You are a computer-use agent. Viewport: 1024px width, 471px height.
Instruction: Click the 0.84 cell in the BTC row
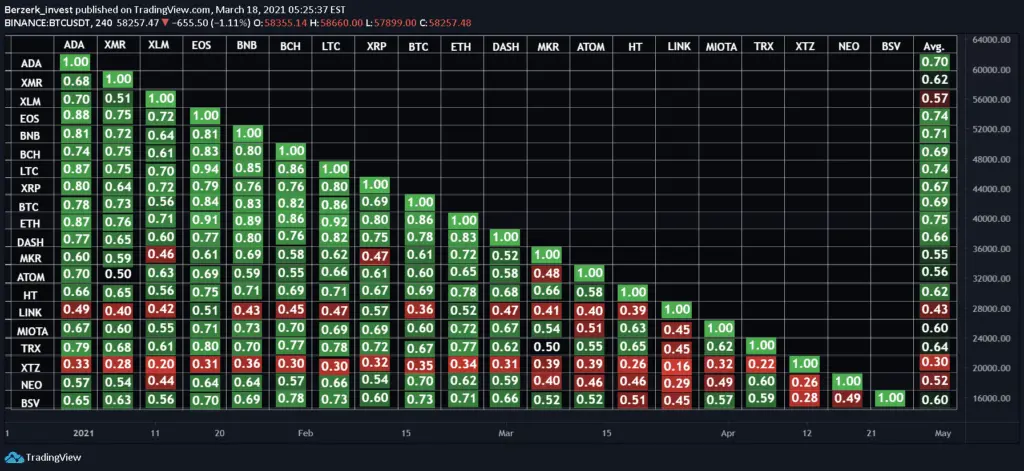click(x=204, y=201)
